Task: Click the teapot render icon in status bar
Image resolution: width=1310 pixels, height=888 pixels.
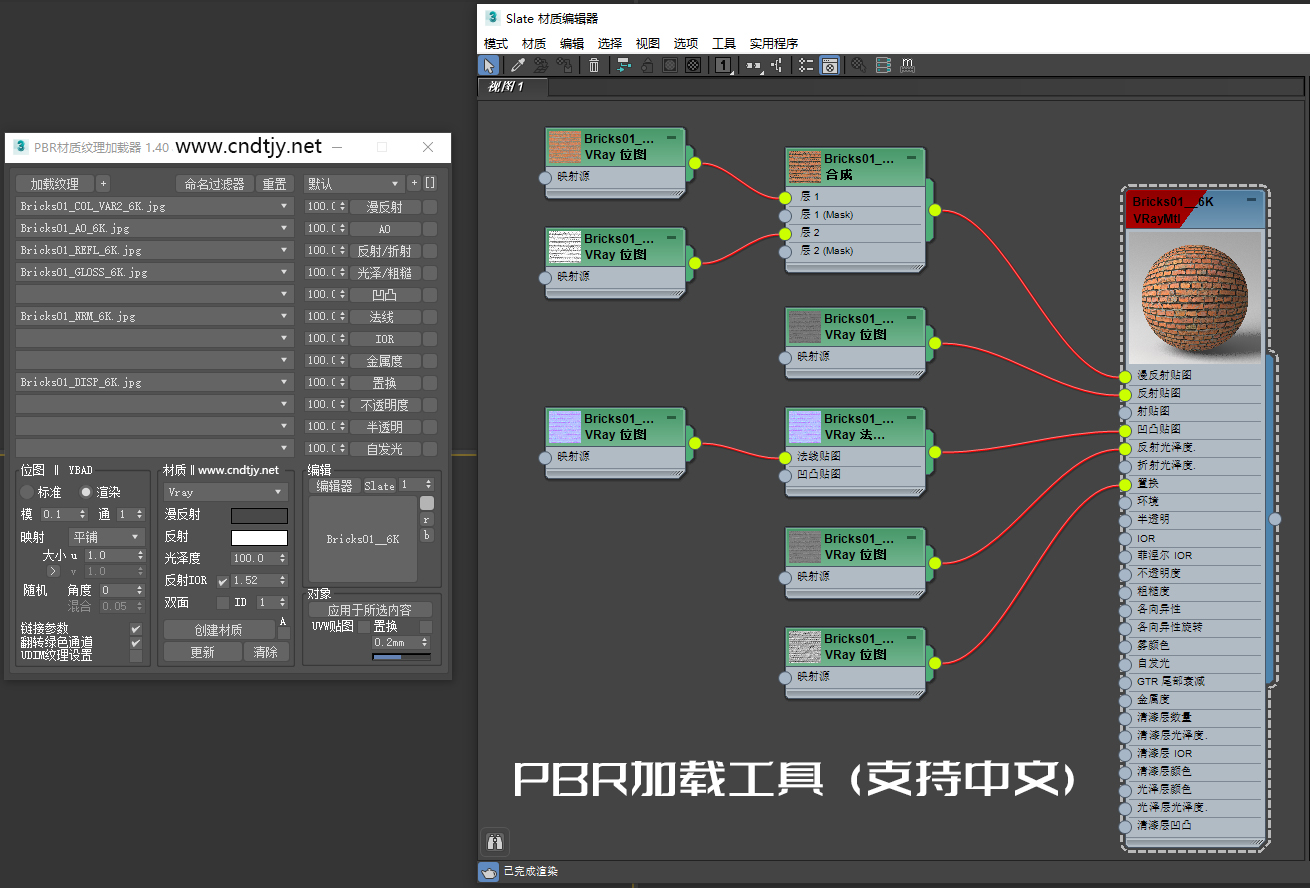Action: tap(488, 871)
